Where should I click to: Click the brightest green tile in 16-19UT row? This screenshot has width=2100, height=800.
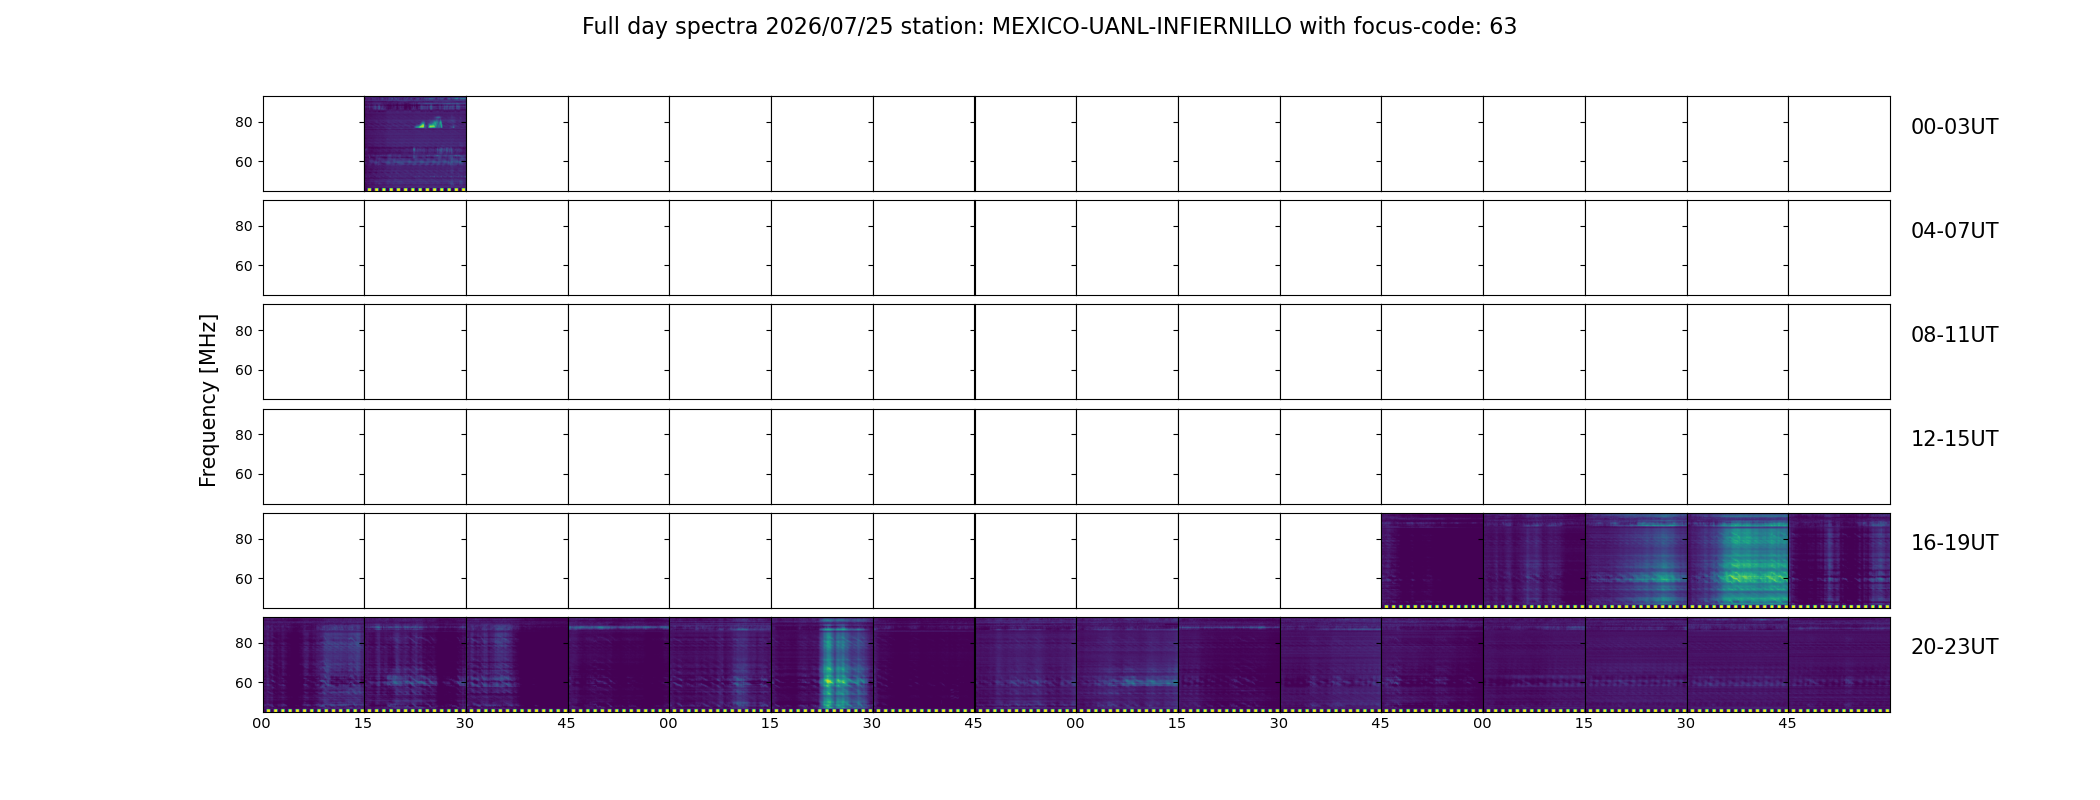tap(1738, 561)
